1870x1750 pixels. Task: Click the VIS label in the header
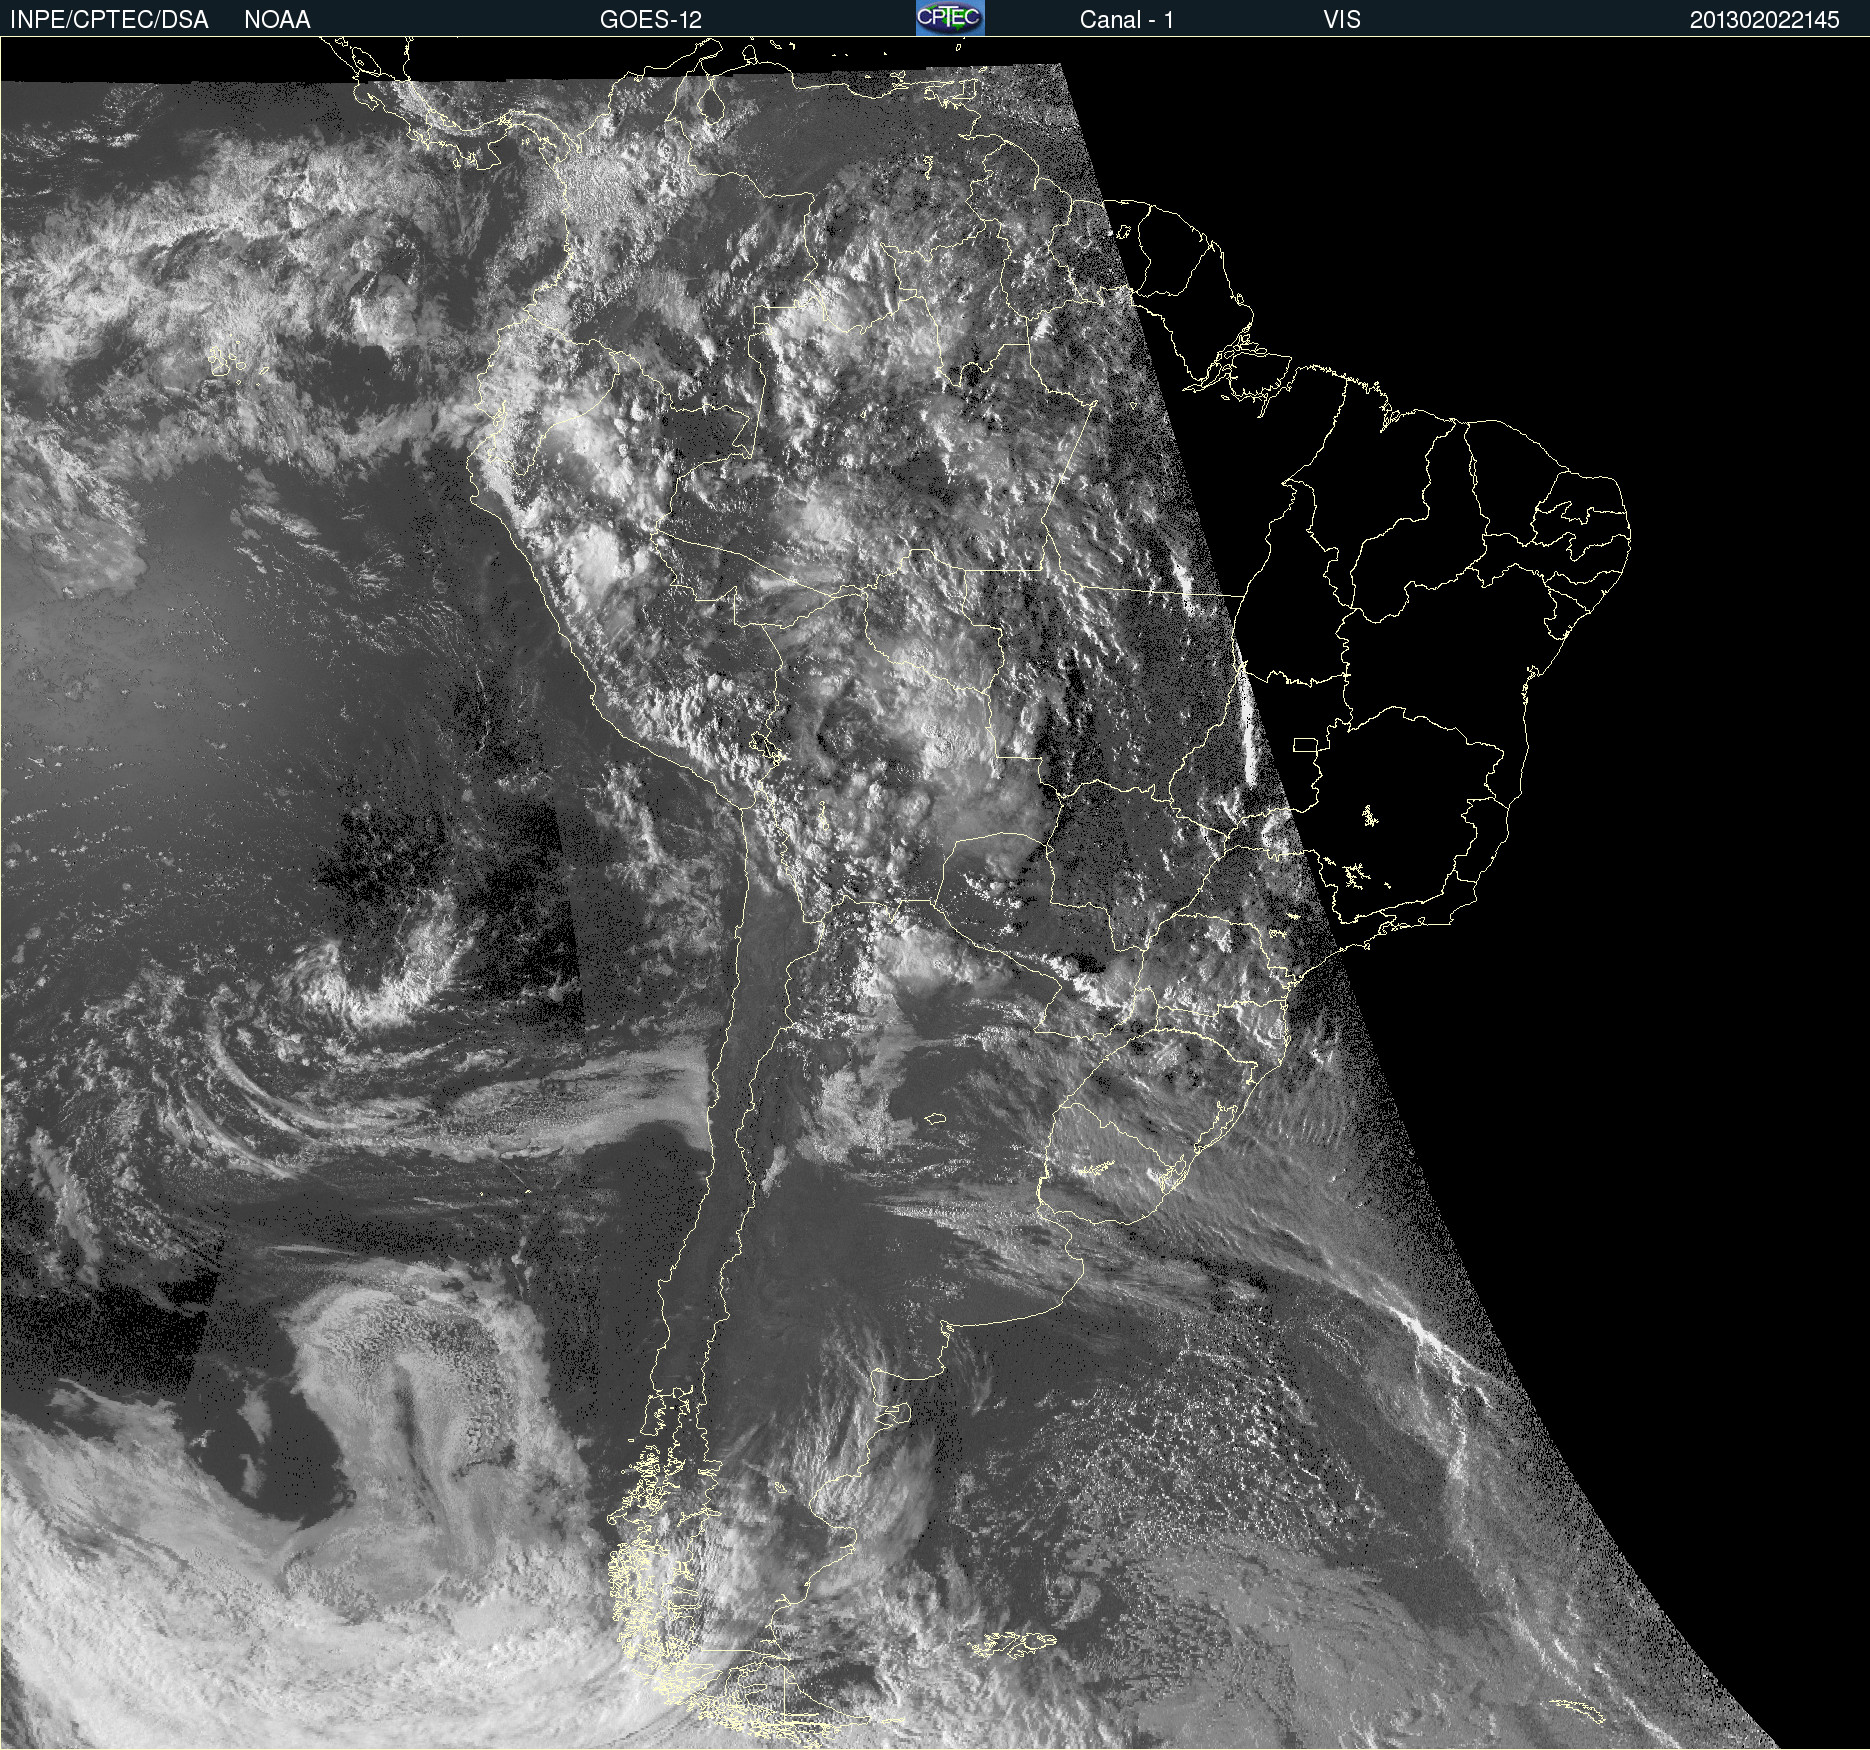pos(1342,19)
